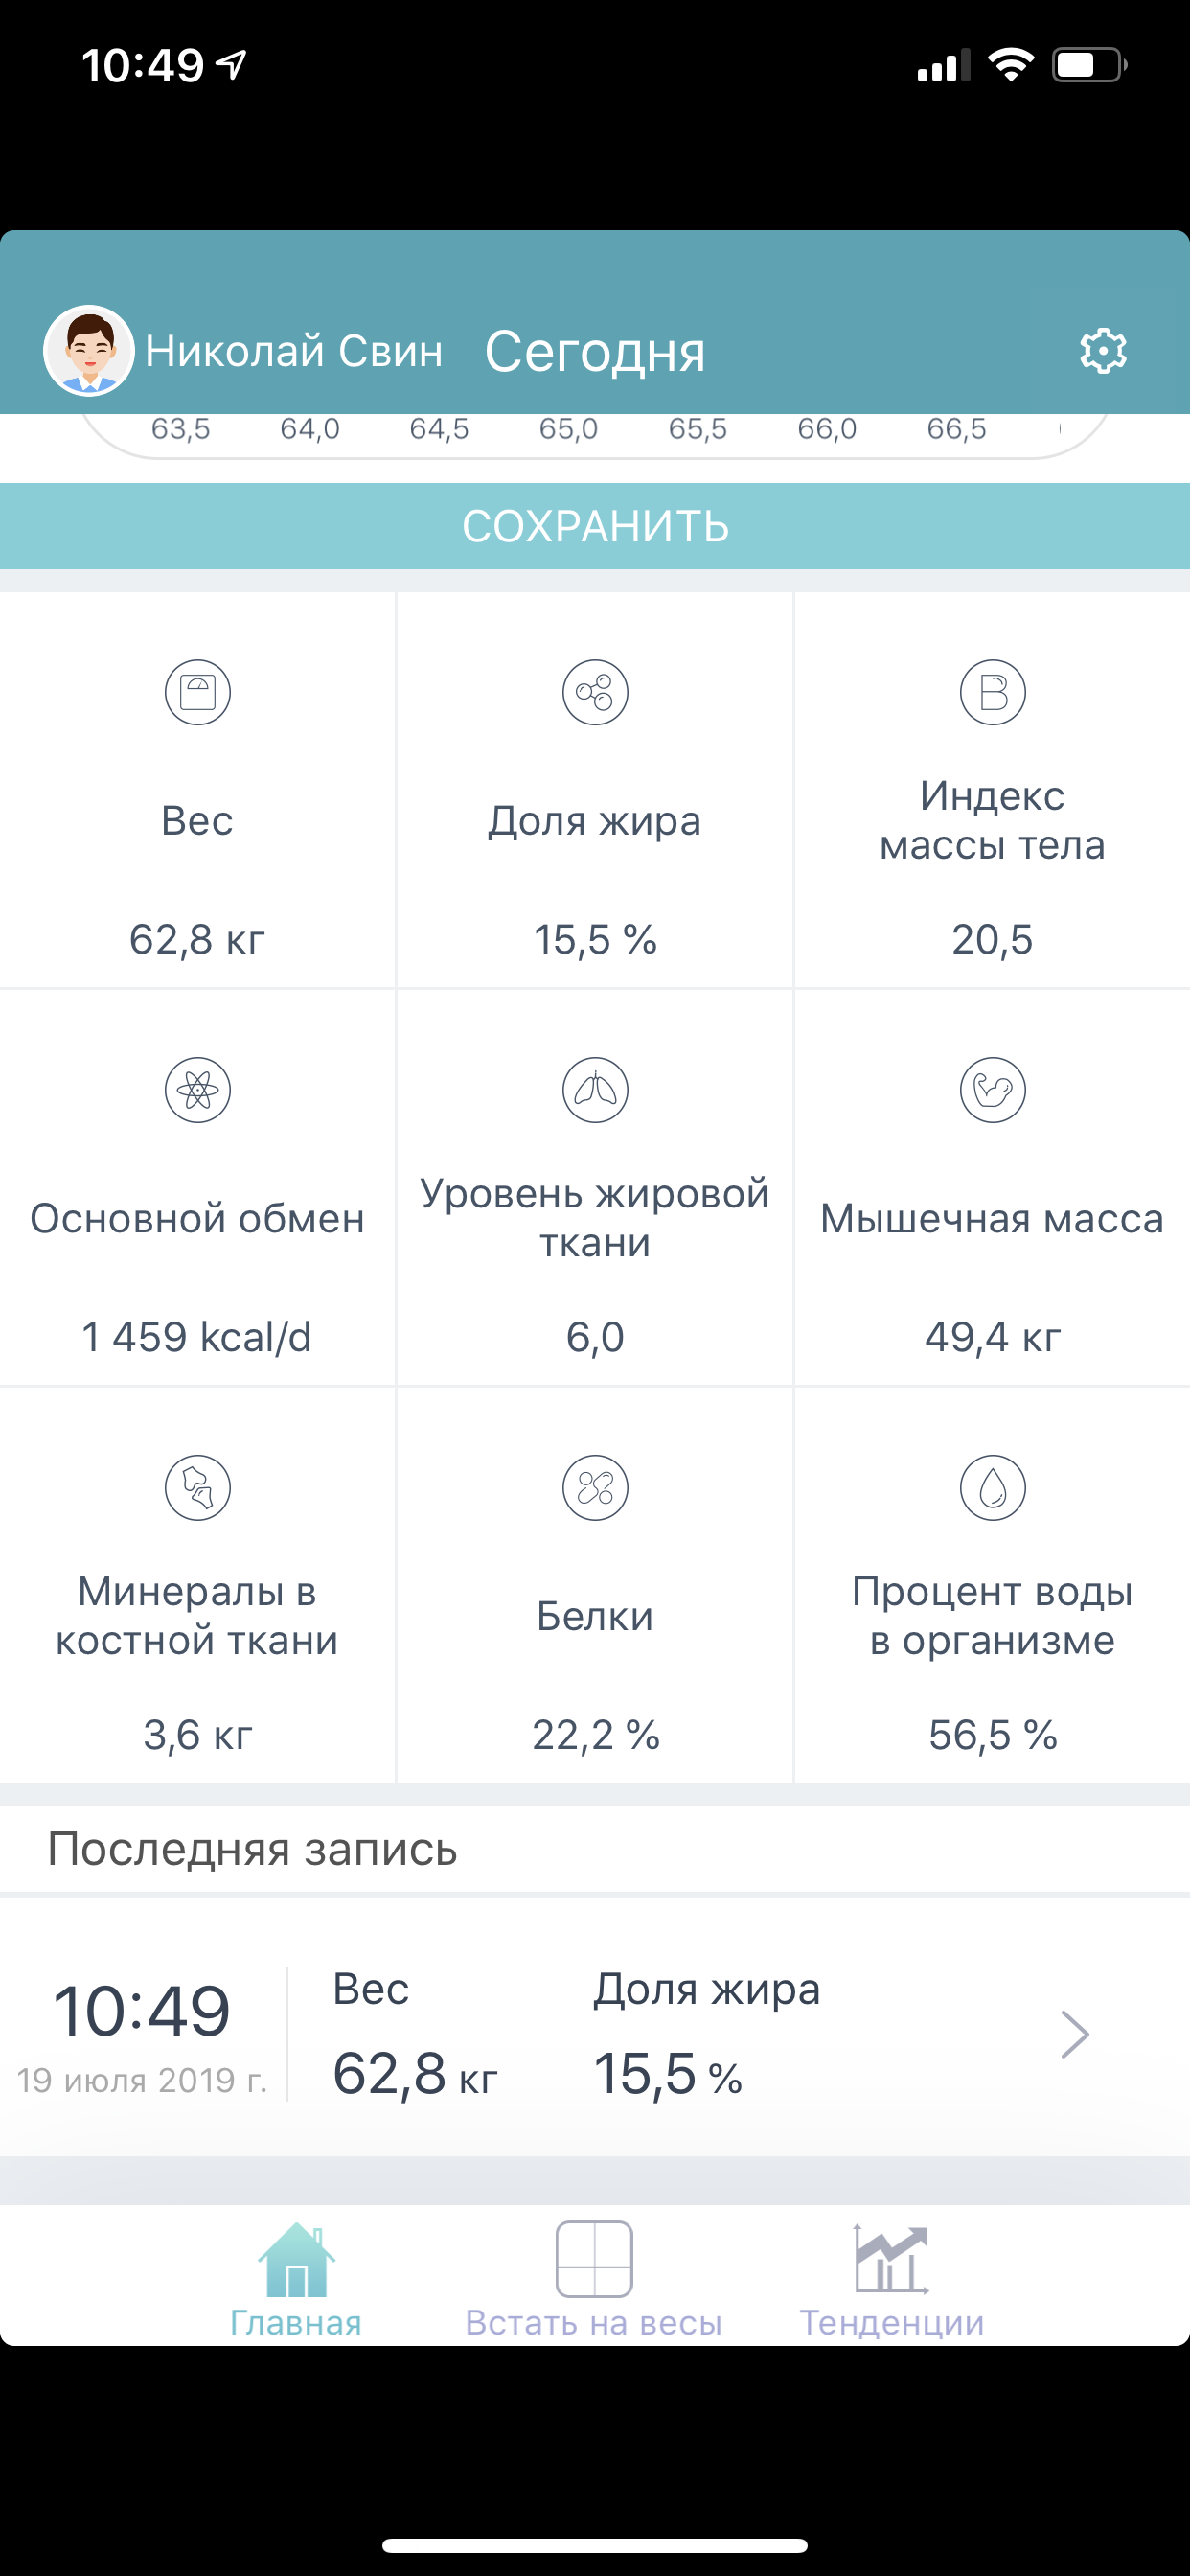Tap the Мышечная масса muscle icon
The width and height of the screenshot is (1190, 2576).
coord(992,1090)
